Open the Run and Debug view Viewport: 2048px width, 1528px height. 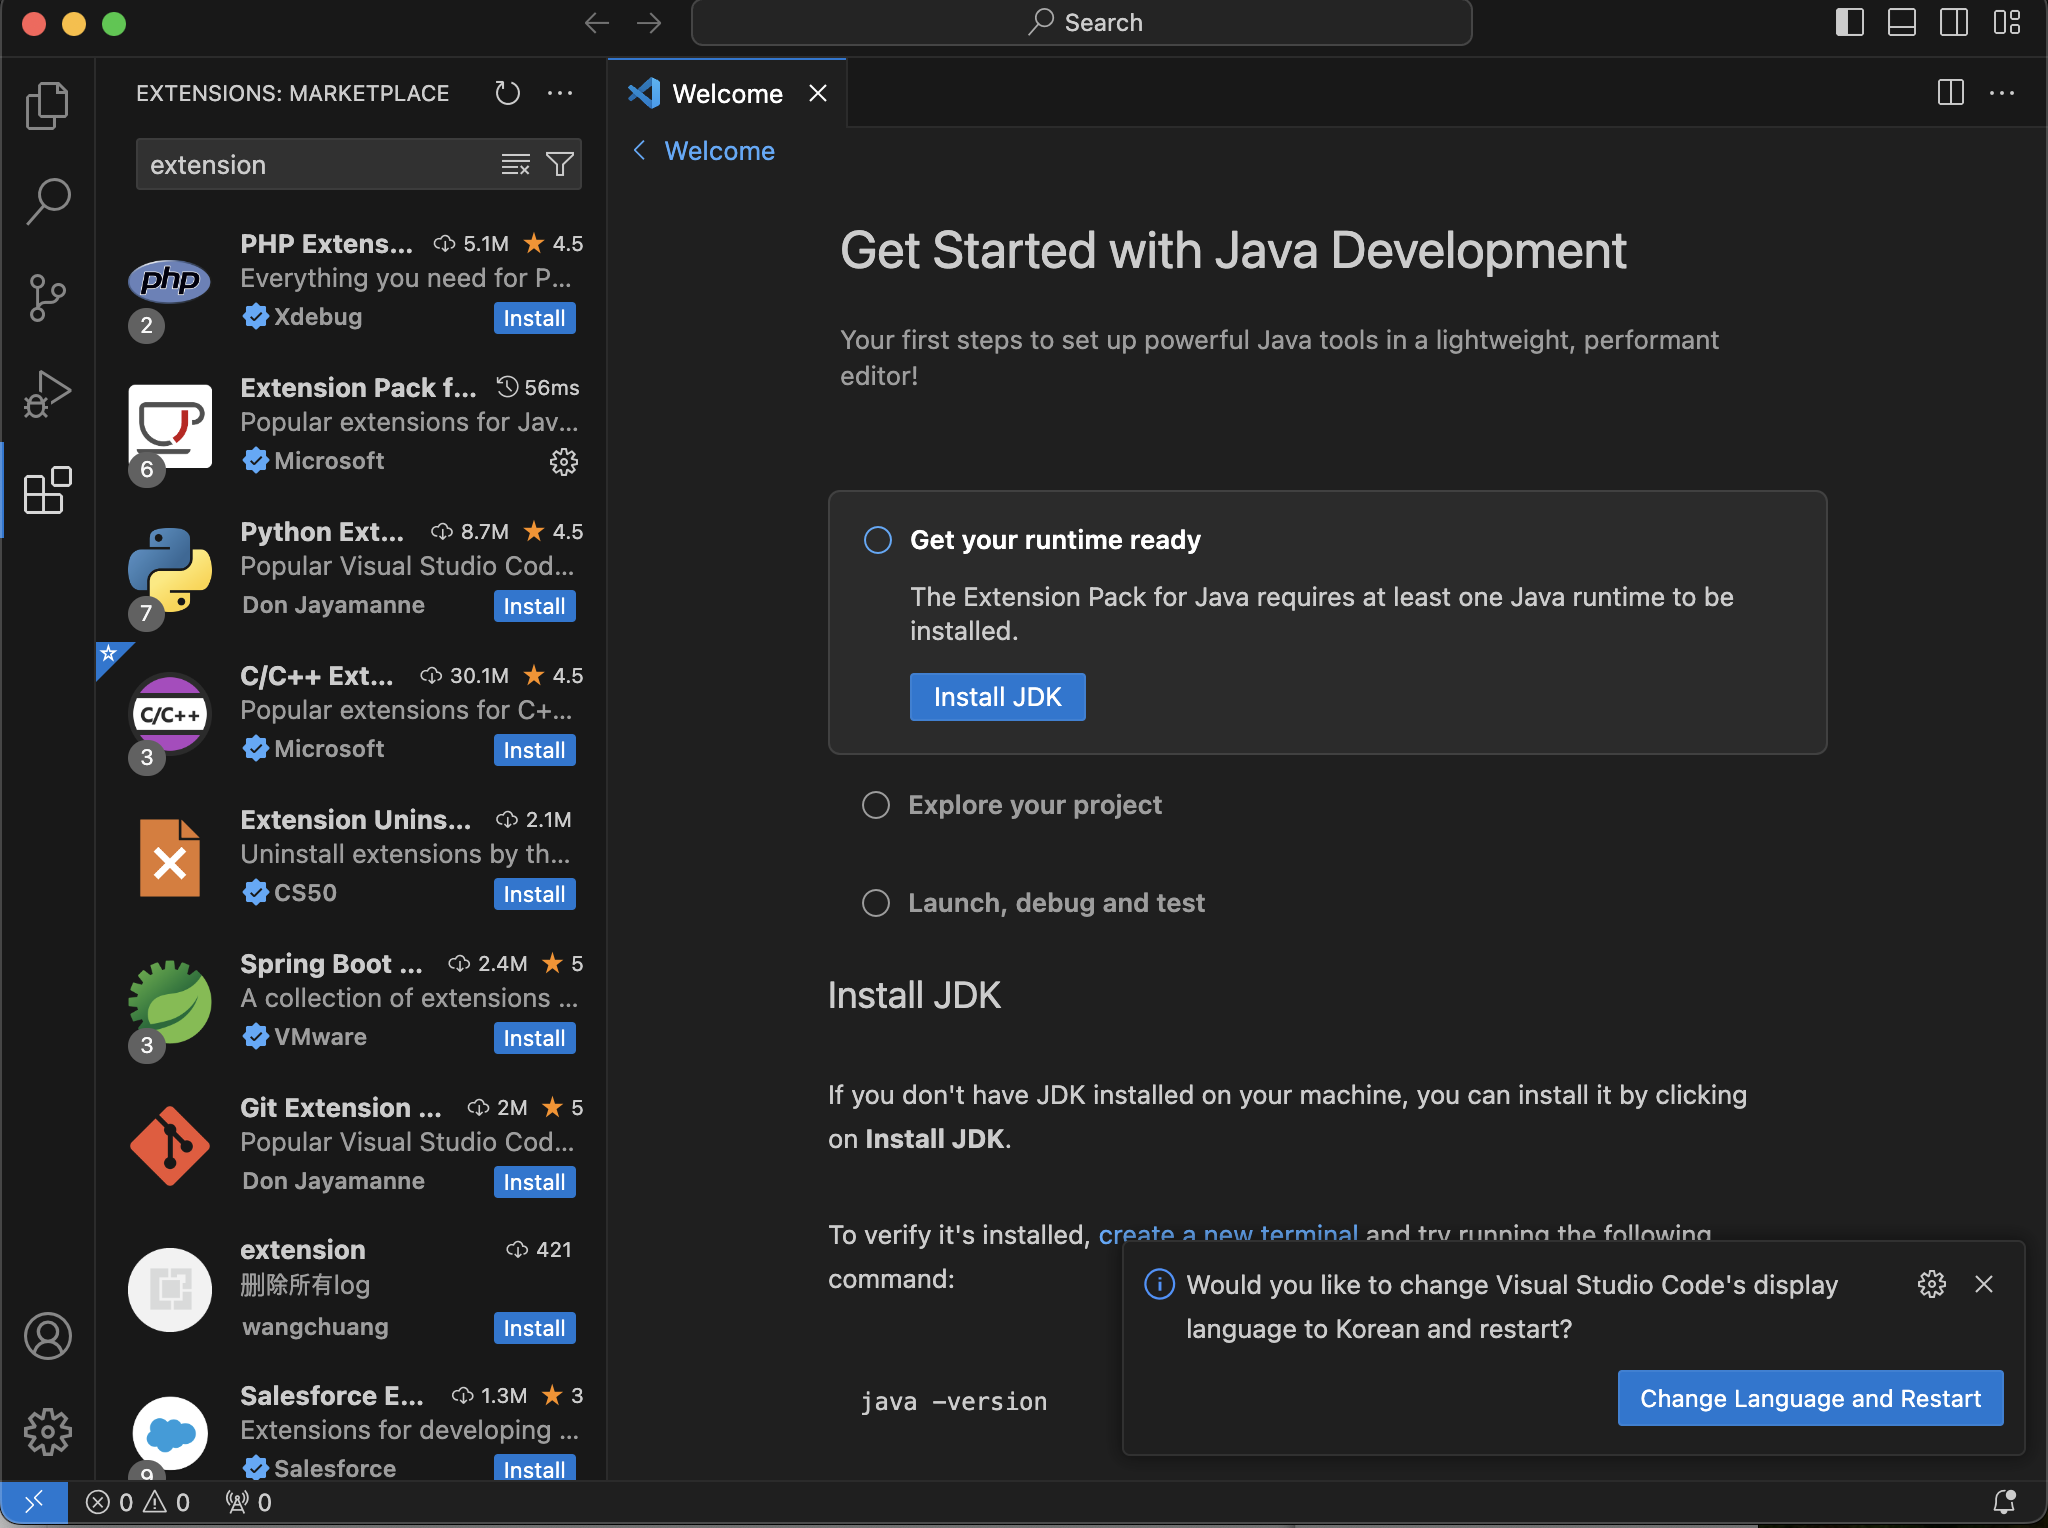click(x=47, y=394)
